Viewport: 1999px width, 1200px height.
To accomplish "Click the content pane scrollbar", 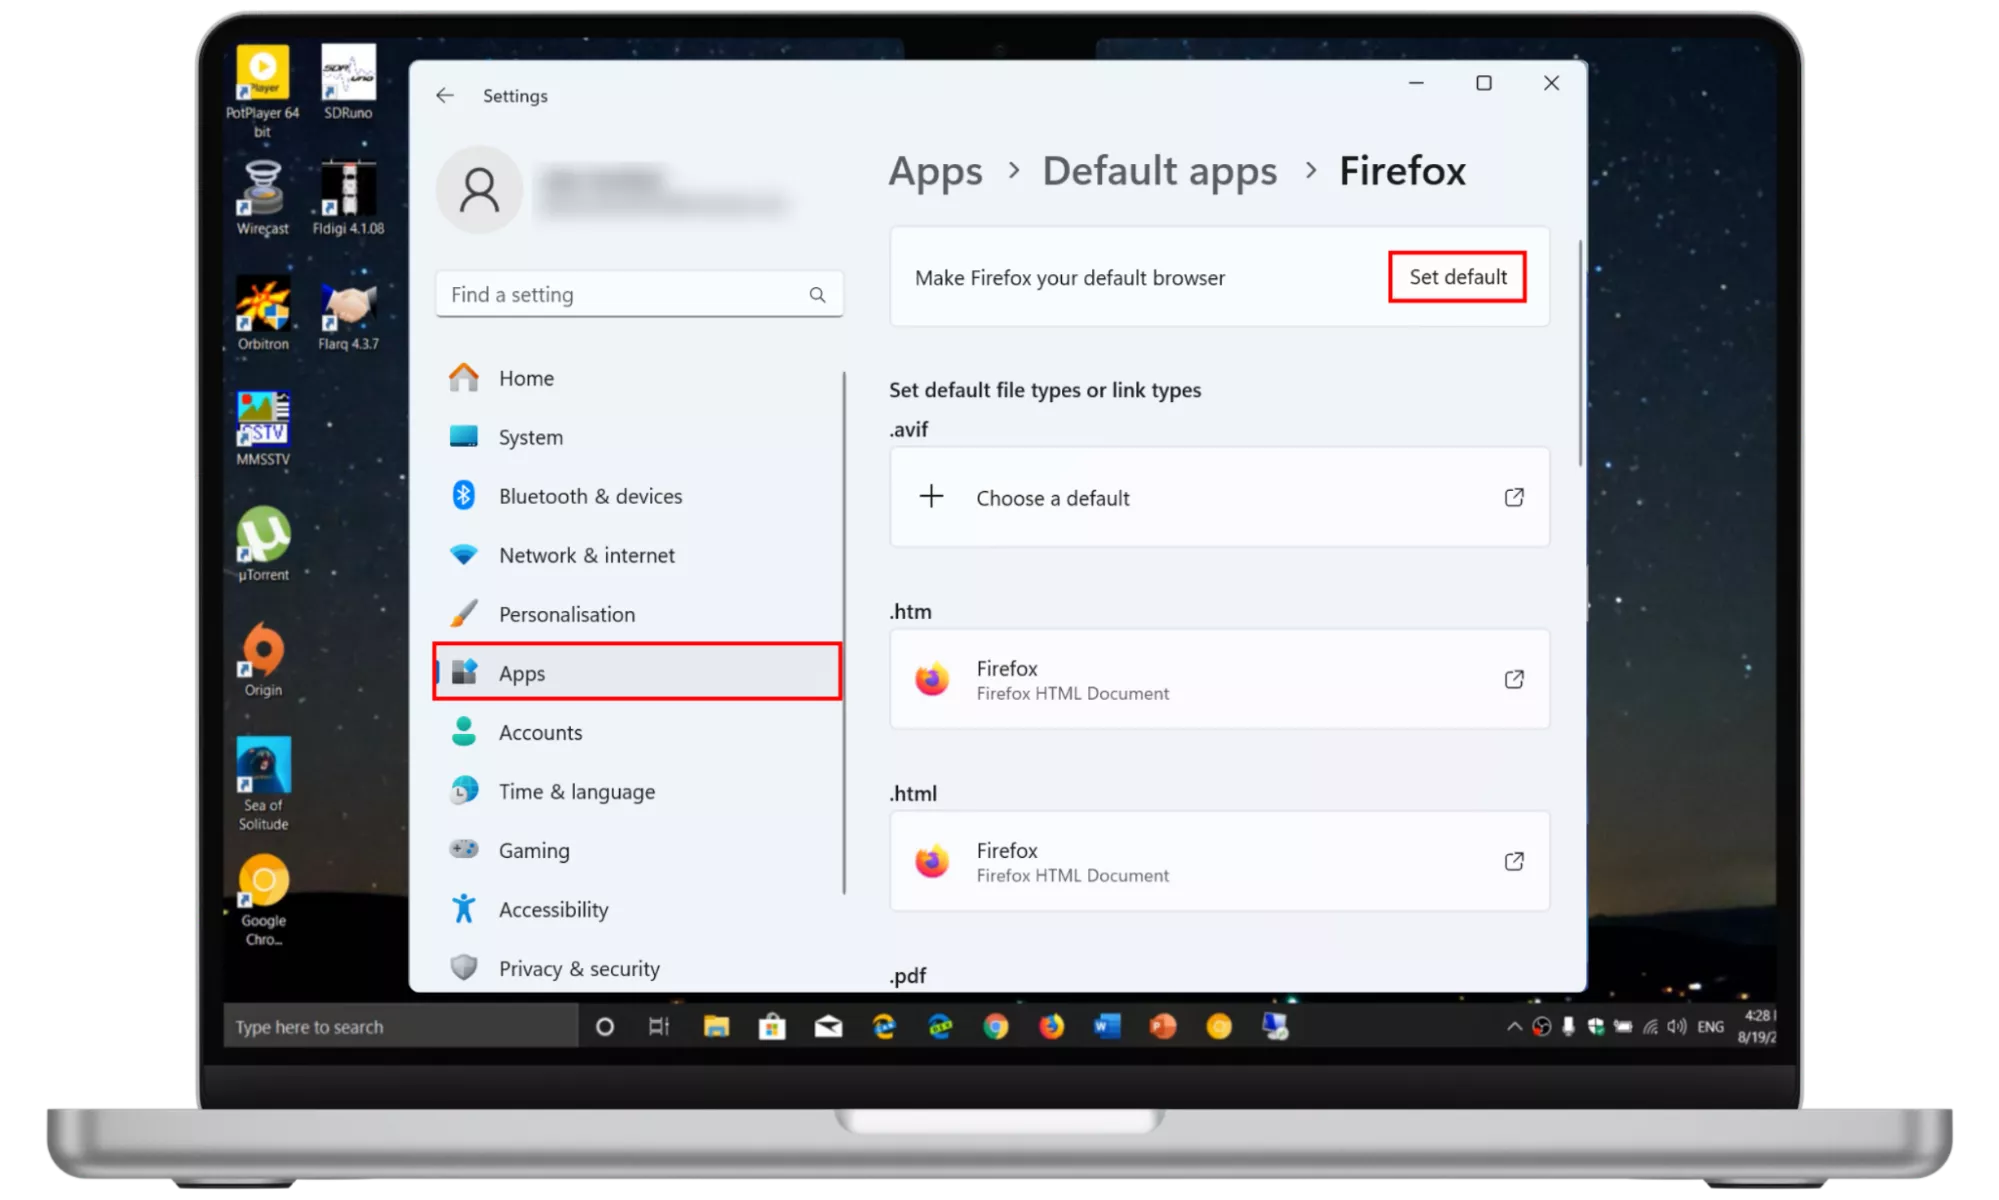I will click(1580, 352).
